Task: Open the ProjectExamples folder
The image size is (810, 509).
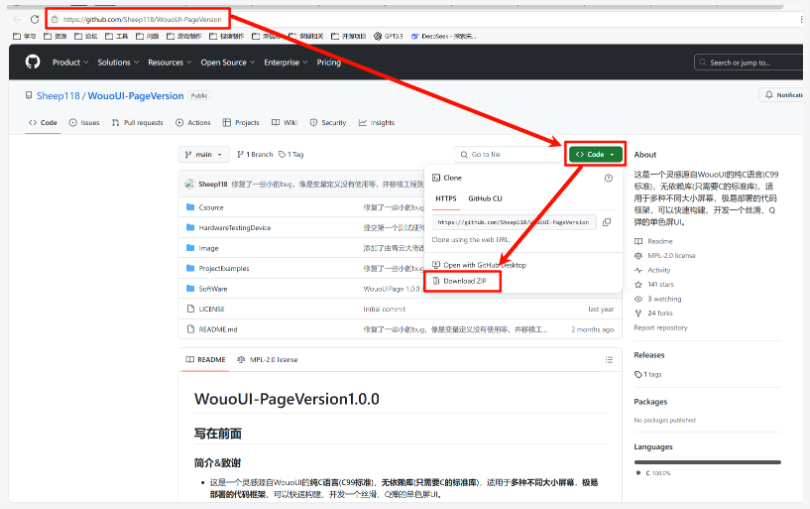Action: tap(224, 269)
